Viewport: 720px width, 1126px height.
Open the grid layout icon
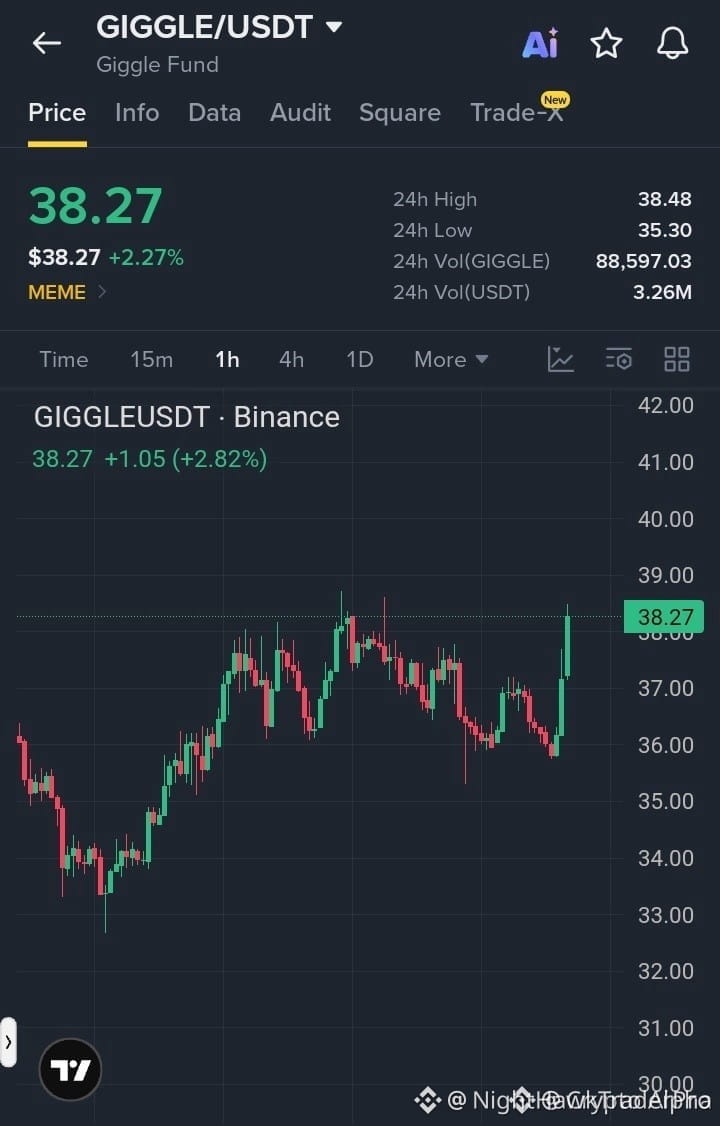(677, 359)
